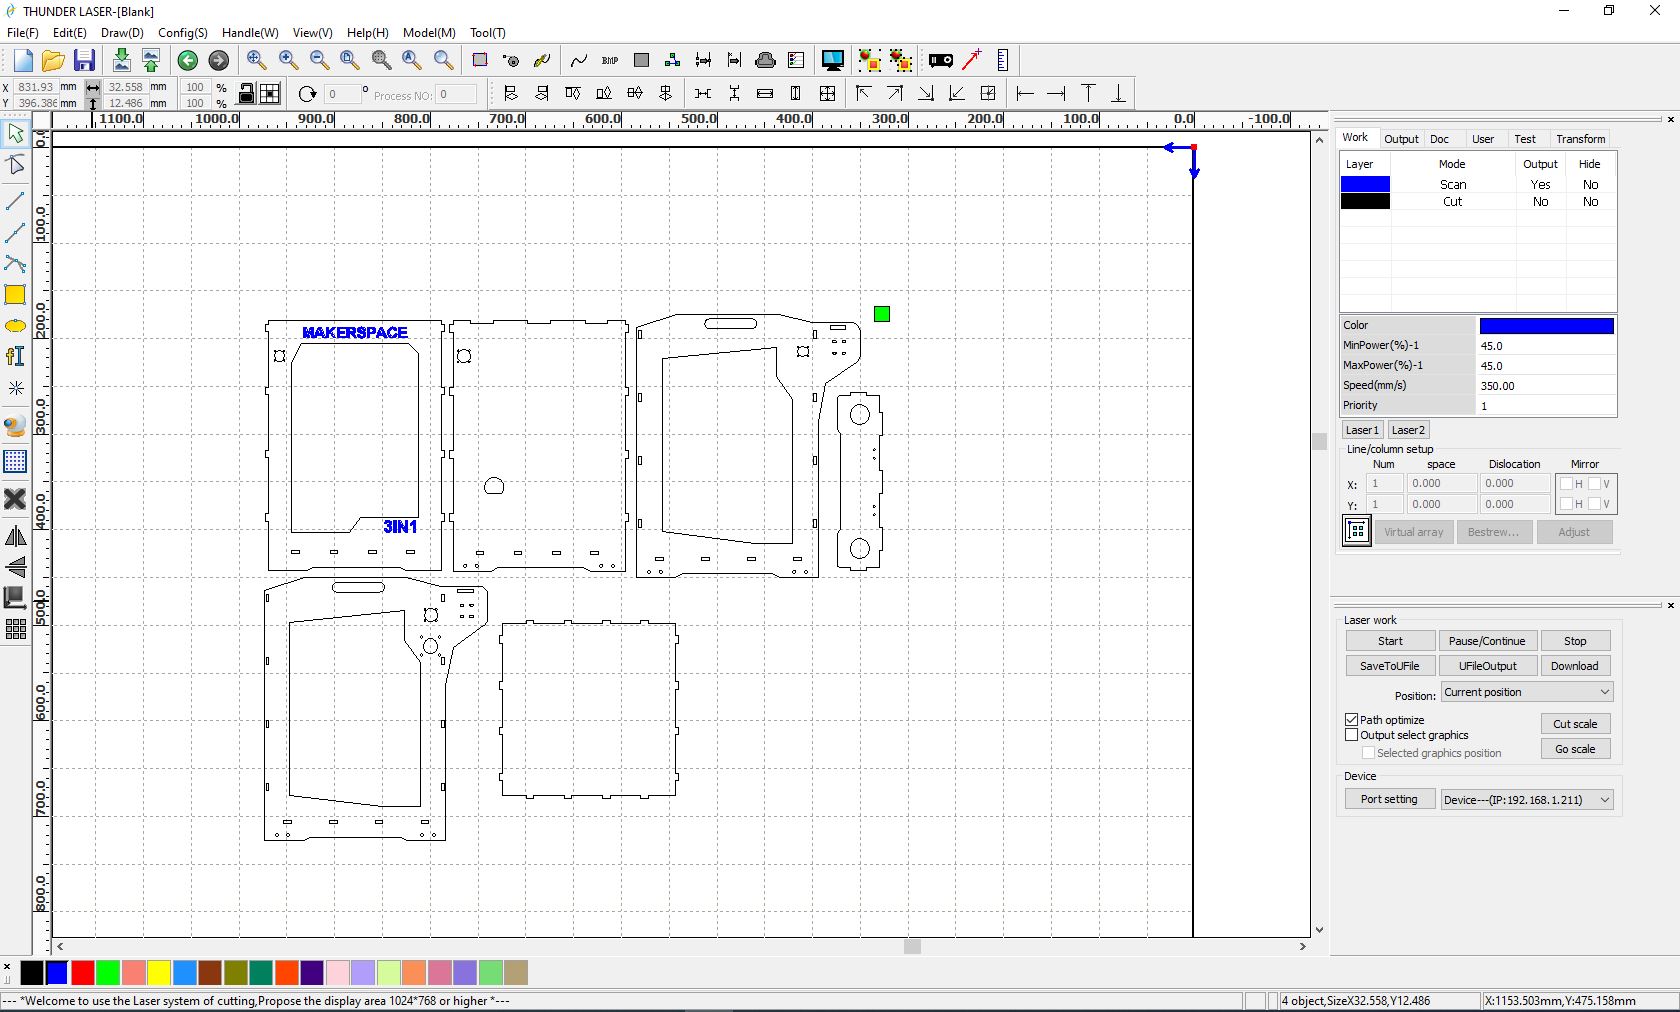Select the Text tool
Viewport: 1680px width, 1012px height.
(16, 357)
